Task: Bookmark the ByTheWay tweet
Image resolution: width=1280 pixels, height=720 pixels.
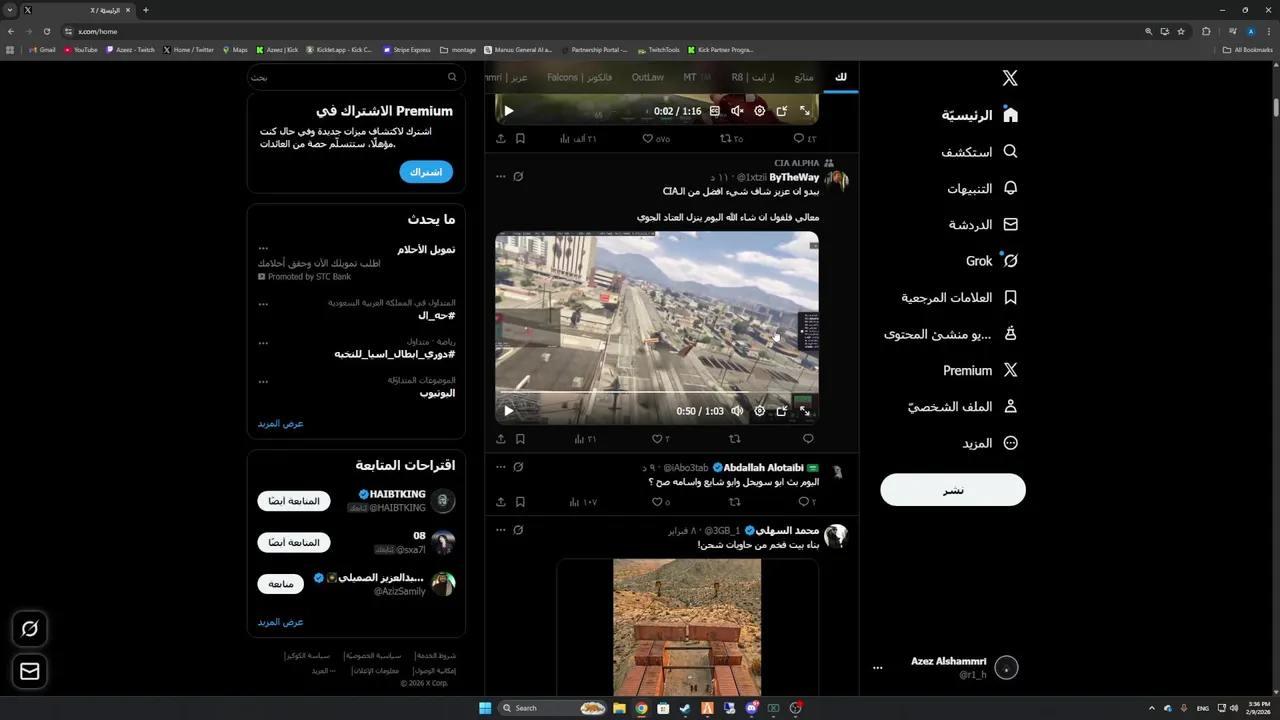Action: (x=520, y=439)
